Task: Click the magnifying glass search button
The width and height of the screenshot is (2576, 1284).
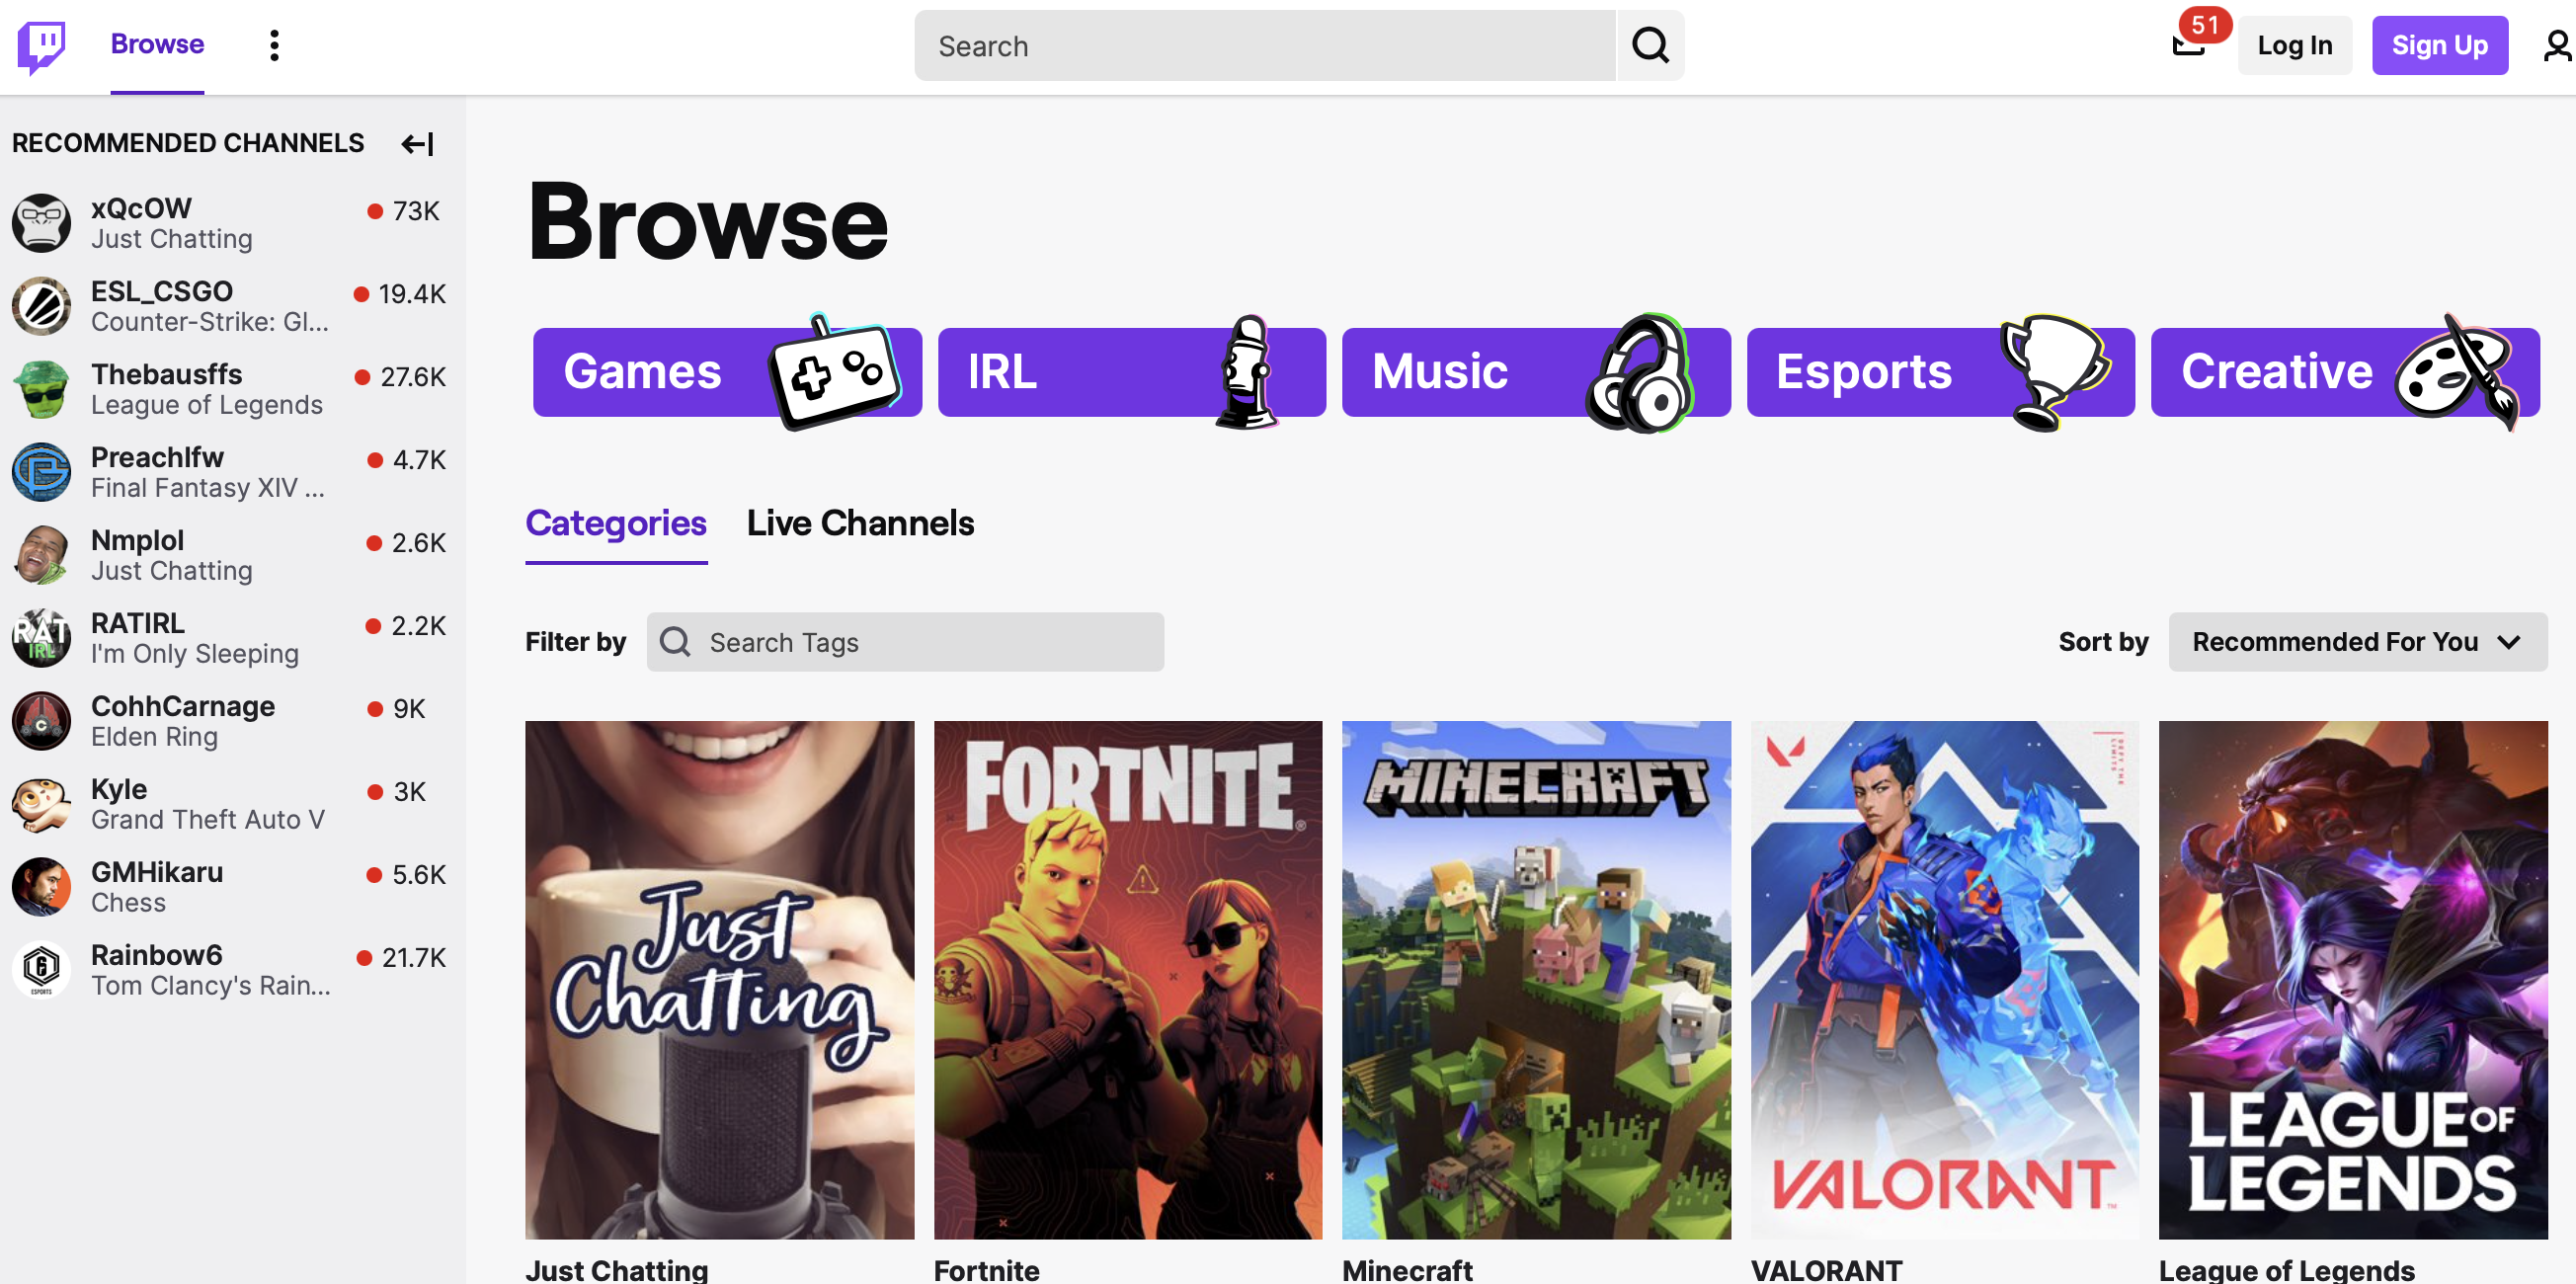Action: pyautogui.click(x=1650, y=46)
